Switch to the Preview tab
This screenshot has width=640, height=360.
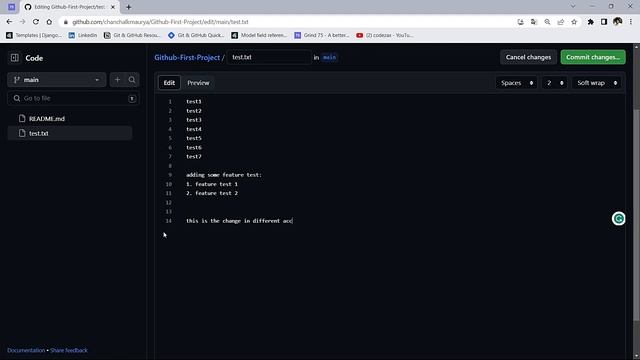pyautogui.click(x=198, y=83)
